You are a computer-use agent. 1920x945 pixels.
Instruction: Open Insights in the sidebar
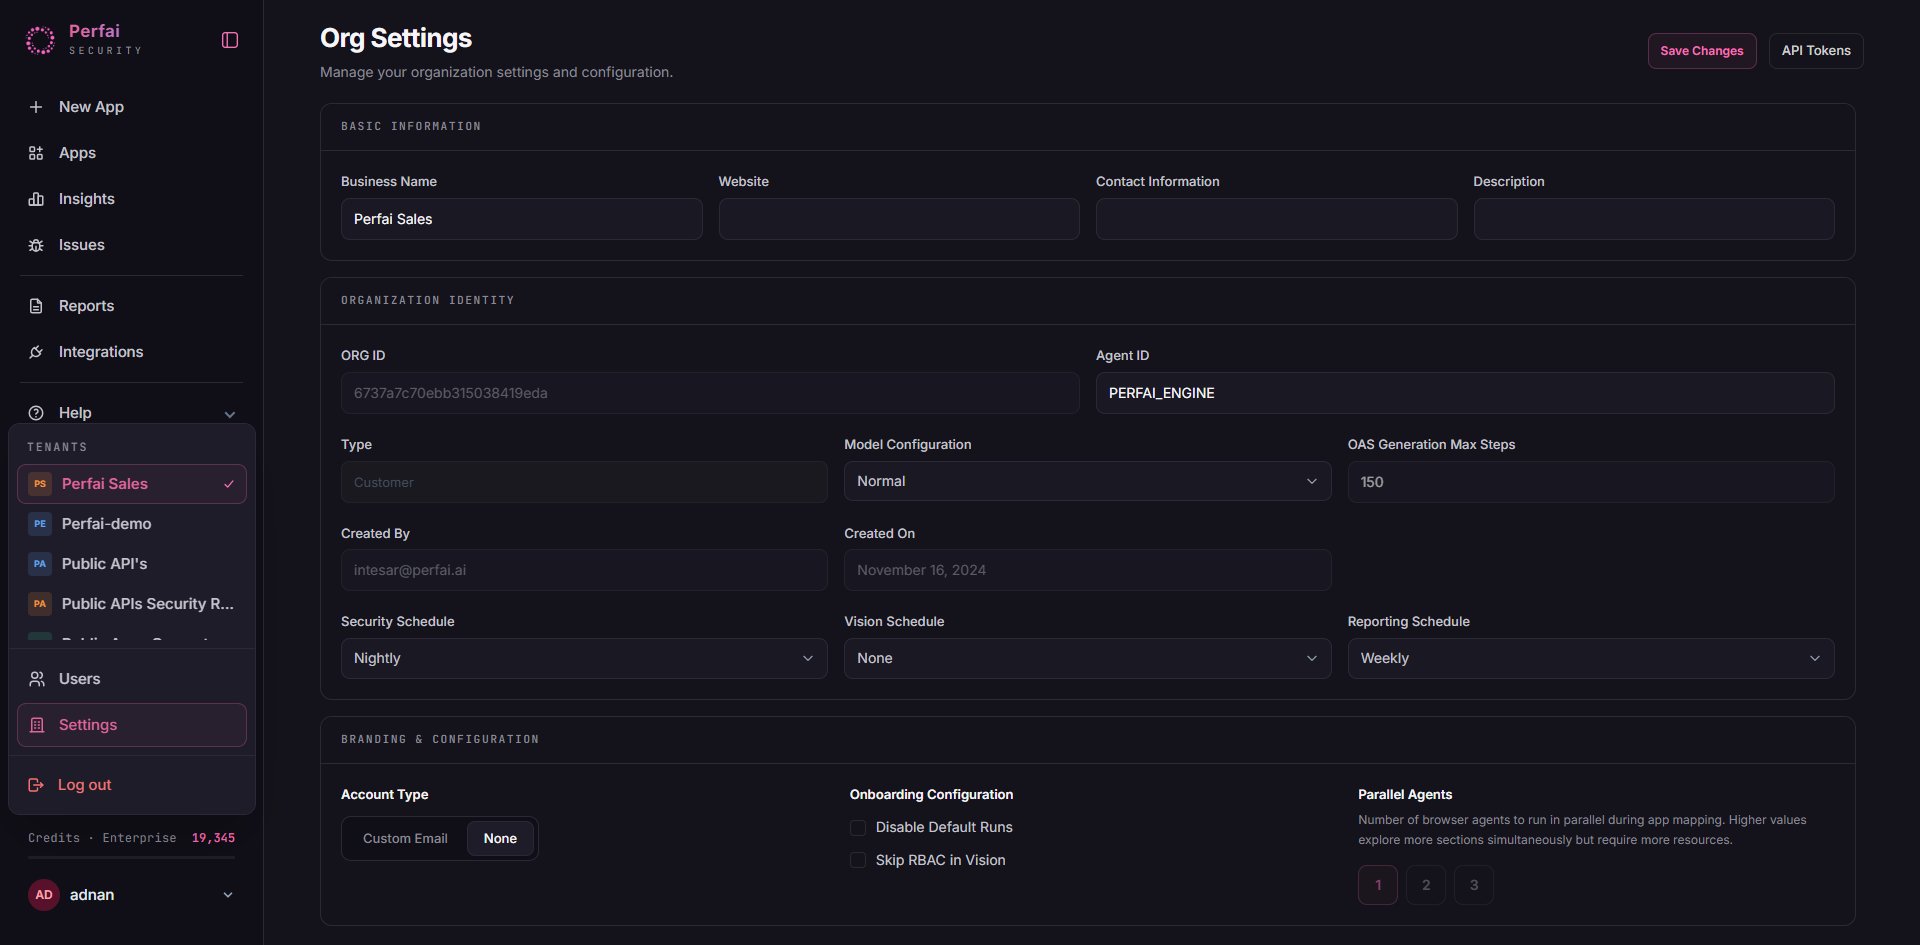click(131, 199)
